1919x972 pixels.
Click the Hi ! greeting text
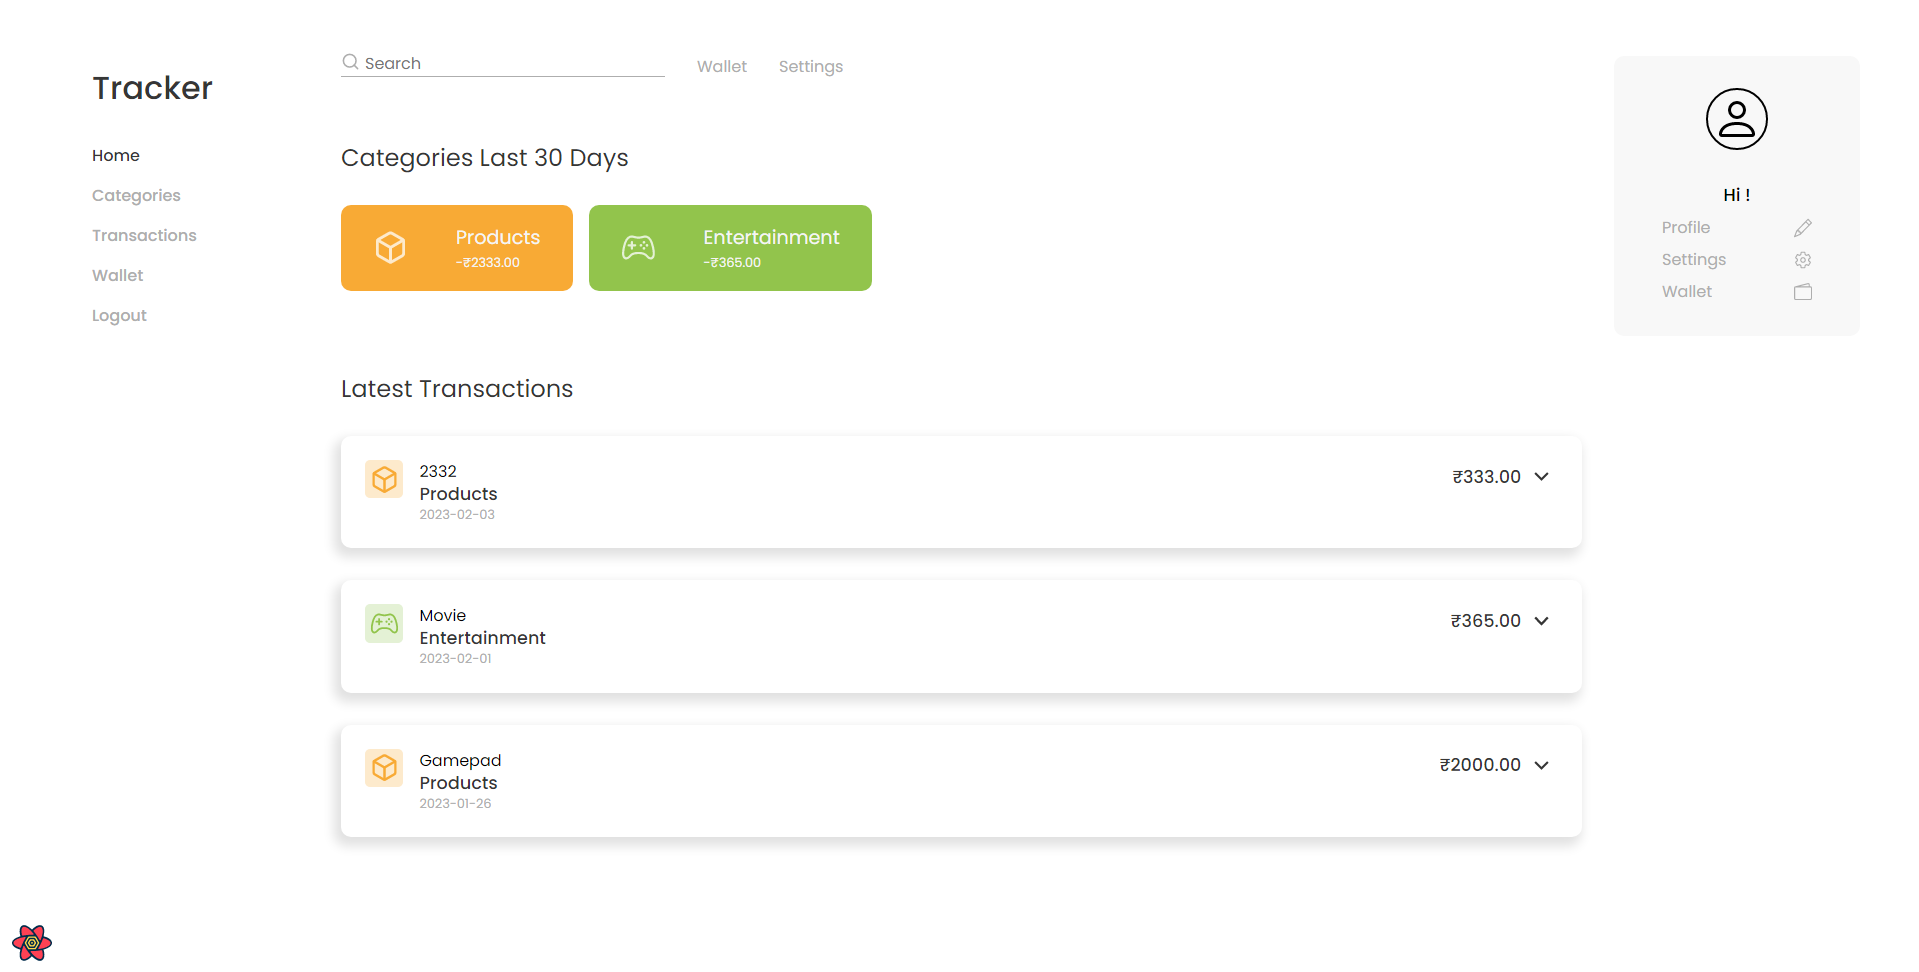[x=1736, y=195]
